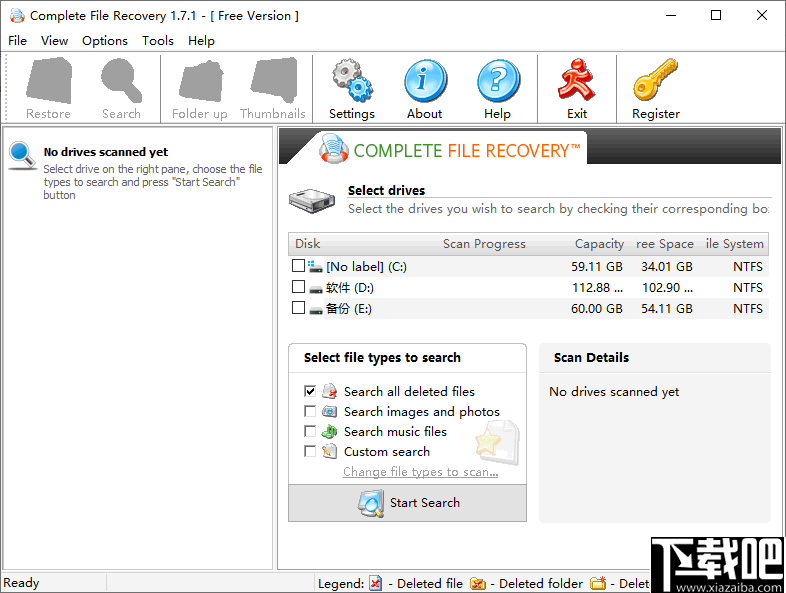Click the Ready status bar text
Screen dimensions: 786x593
coord(21,582)
